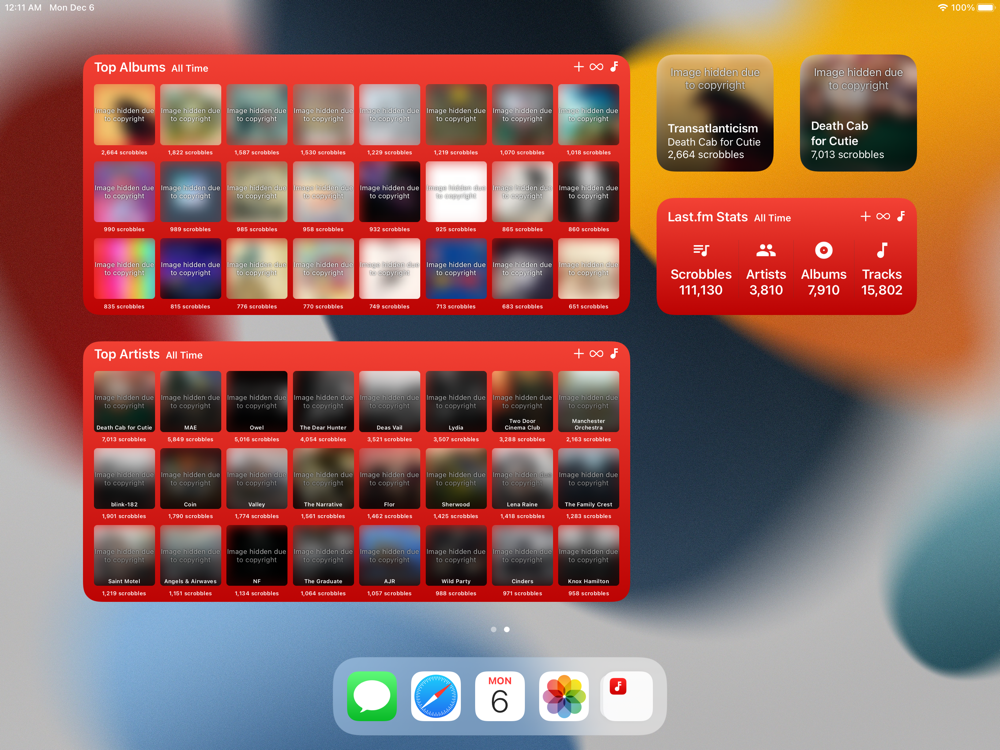Open MAE in the Top Artists grid

coord(191,402)
